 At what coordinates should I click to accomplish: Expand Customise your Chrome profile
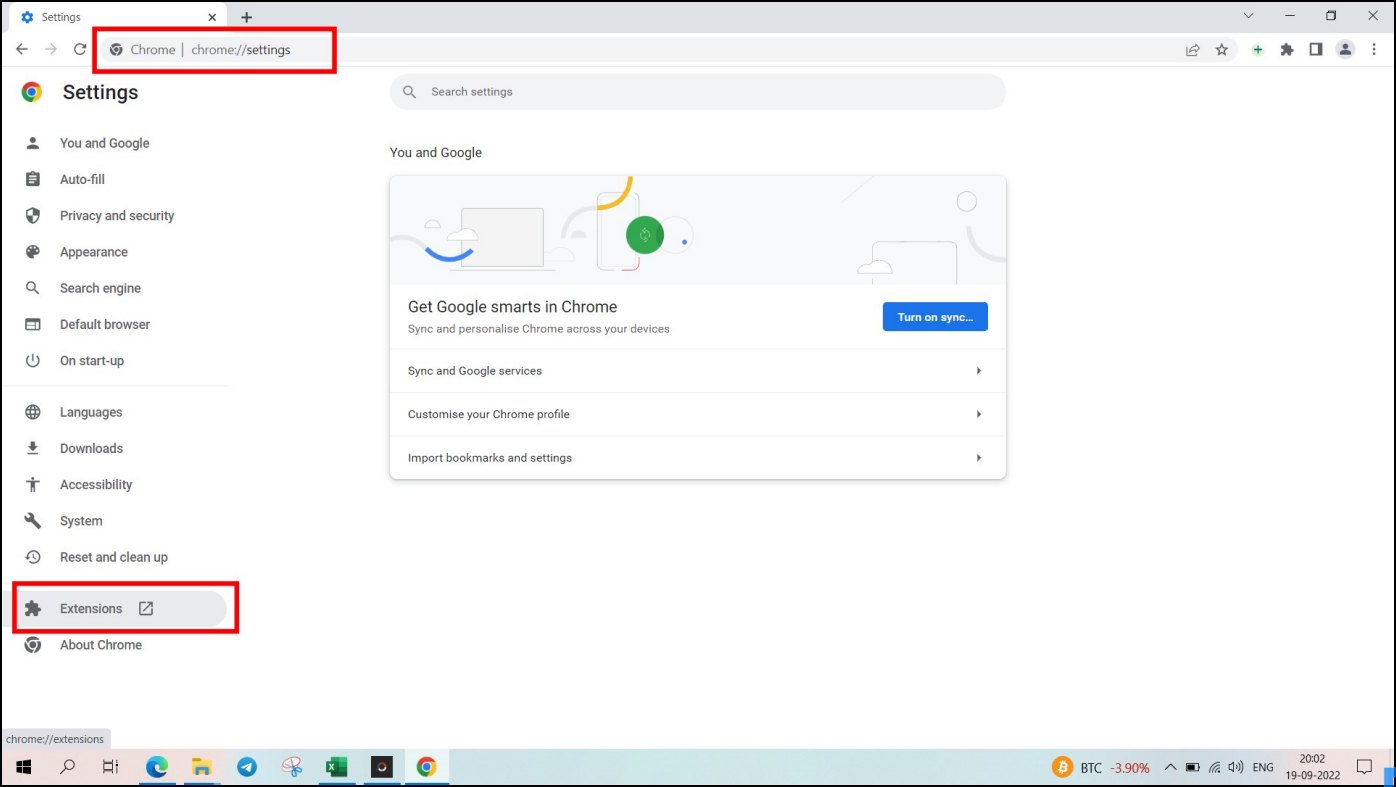698,414
